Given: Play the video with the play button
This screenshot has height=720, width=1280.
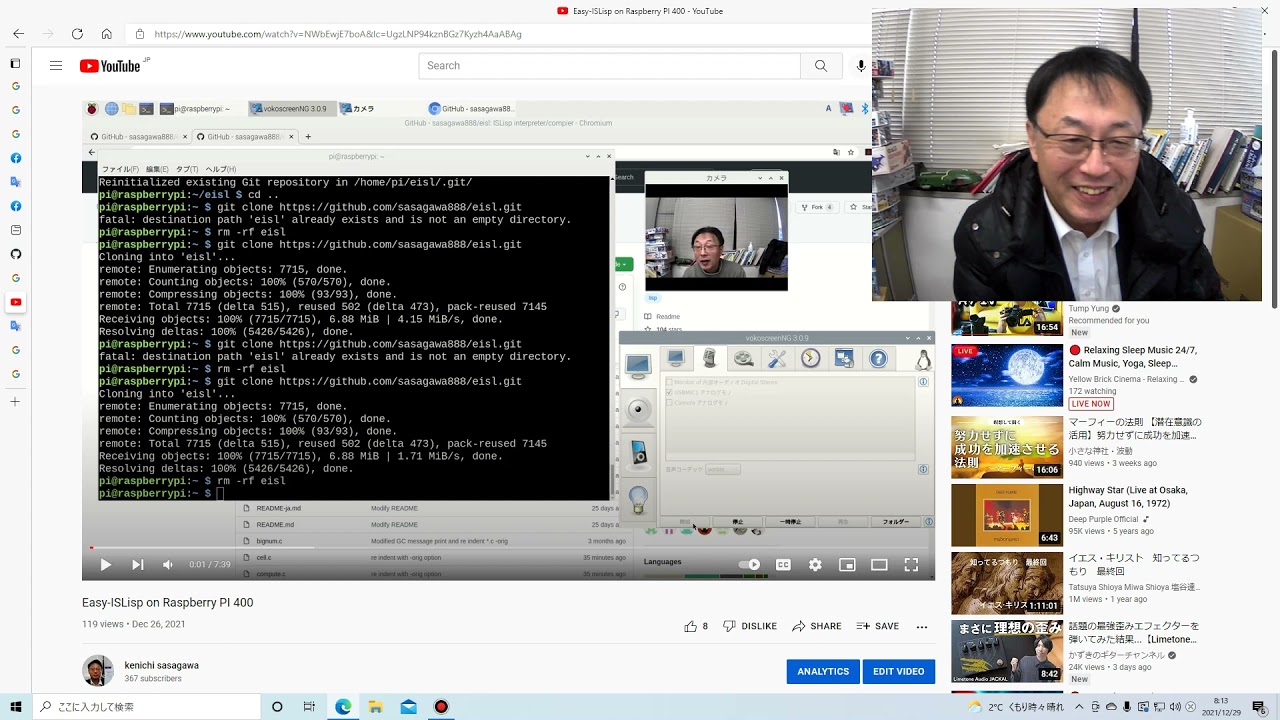Looking at the screenshot, I should [106, 565].
